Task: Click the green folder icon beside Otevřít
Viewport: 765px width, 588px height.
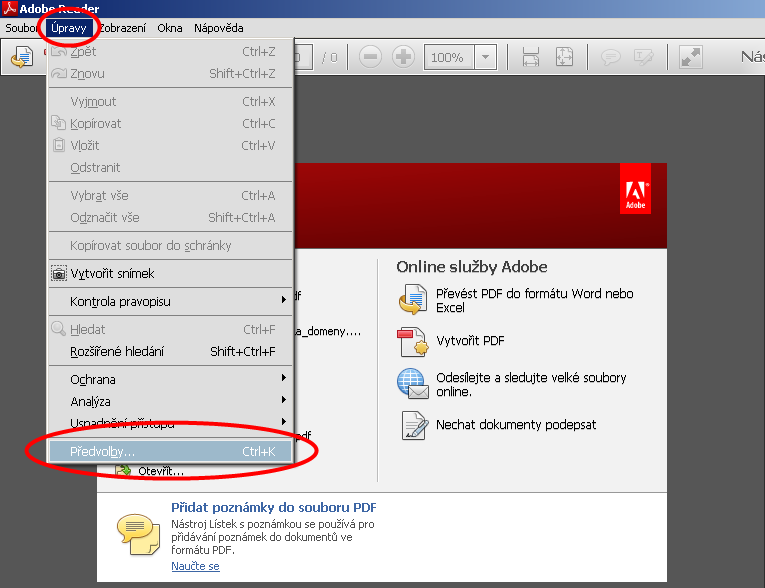Action: 123,470
